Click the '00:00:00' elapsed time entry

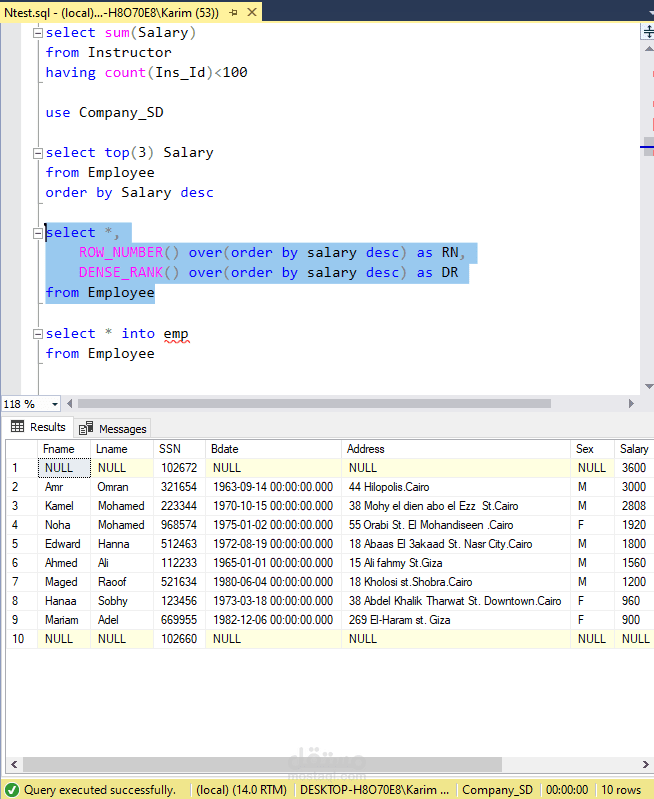tap(567, 790)
